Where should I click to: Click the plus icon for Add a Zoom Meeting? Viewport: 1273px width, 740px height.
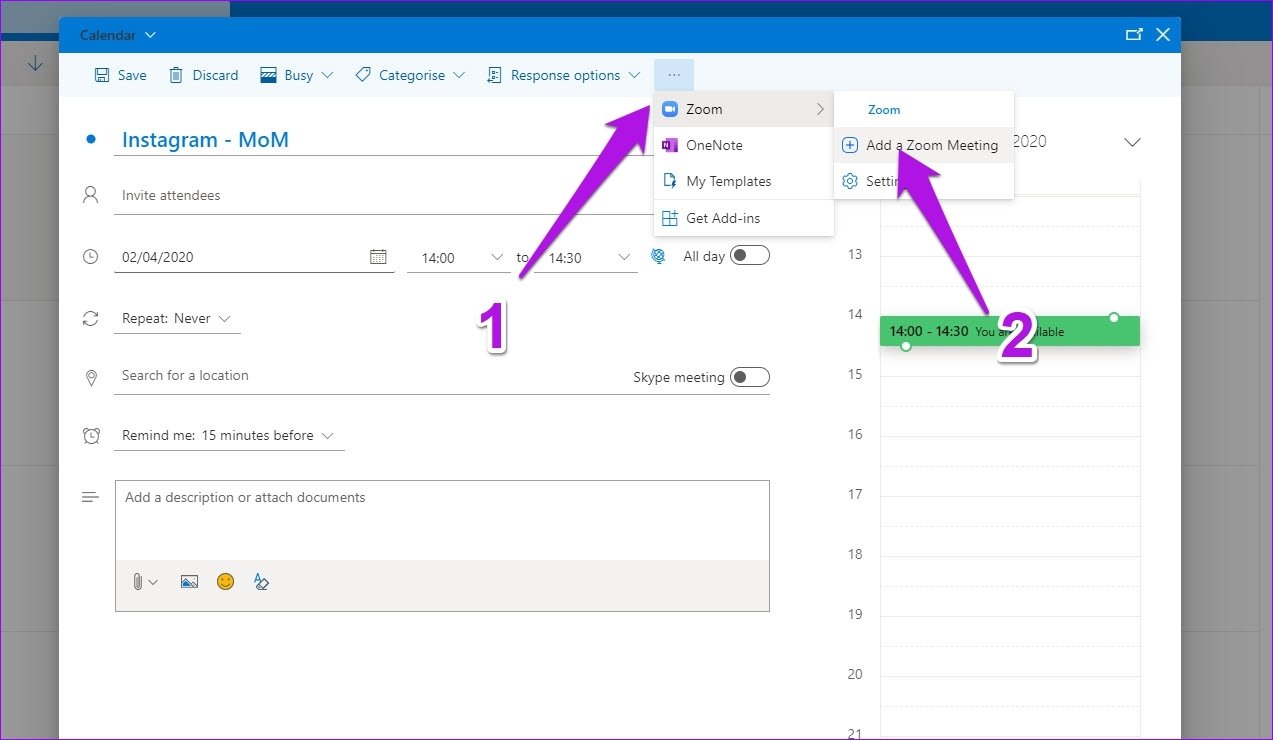pos(850,145)
